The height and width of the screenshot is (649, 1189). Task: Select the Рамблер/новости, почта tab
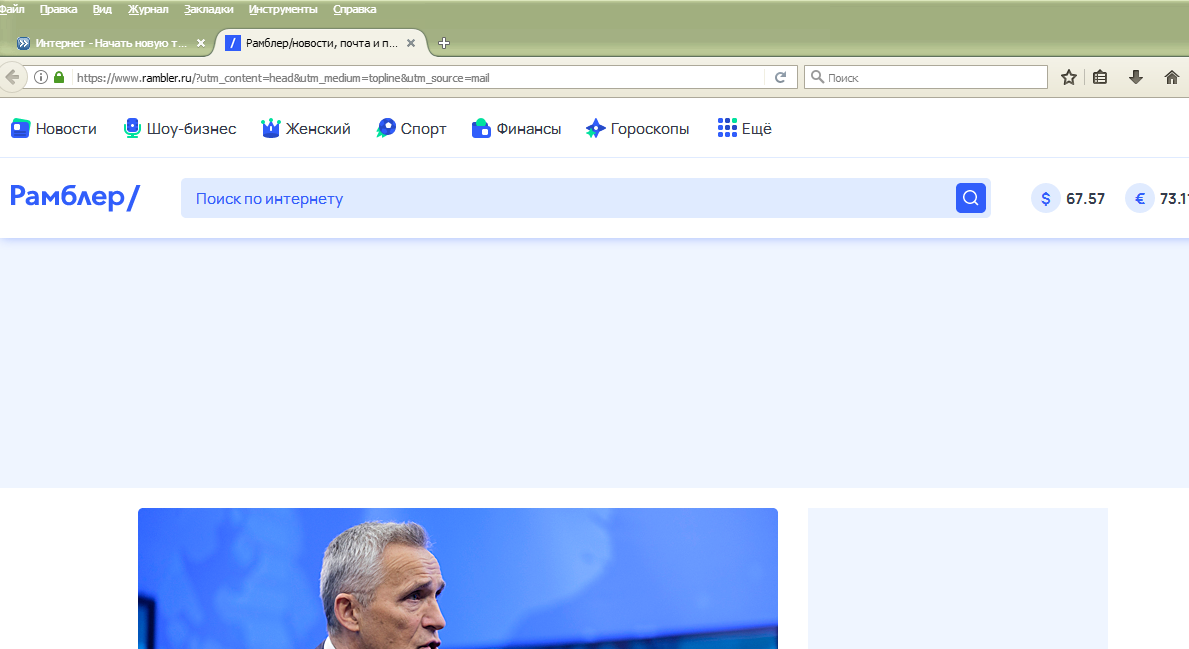point(321,43)
